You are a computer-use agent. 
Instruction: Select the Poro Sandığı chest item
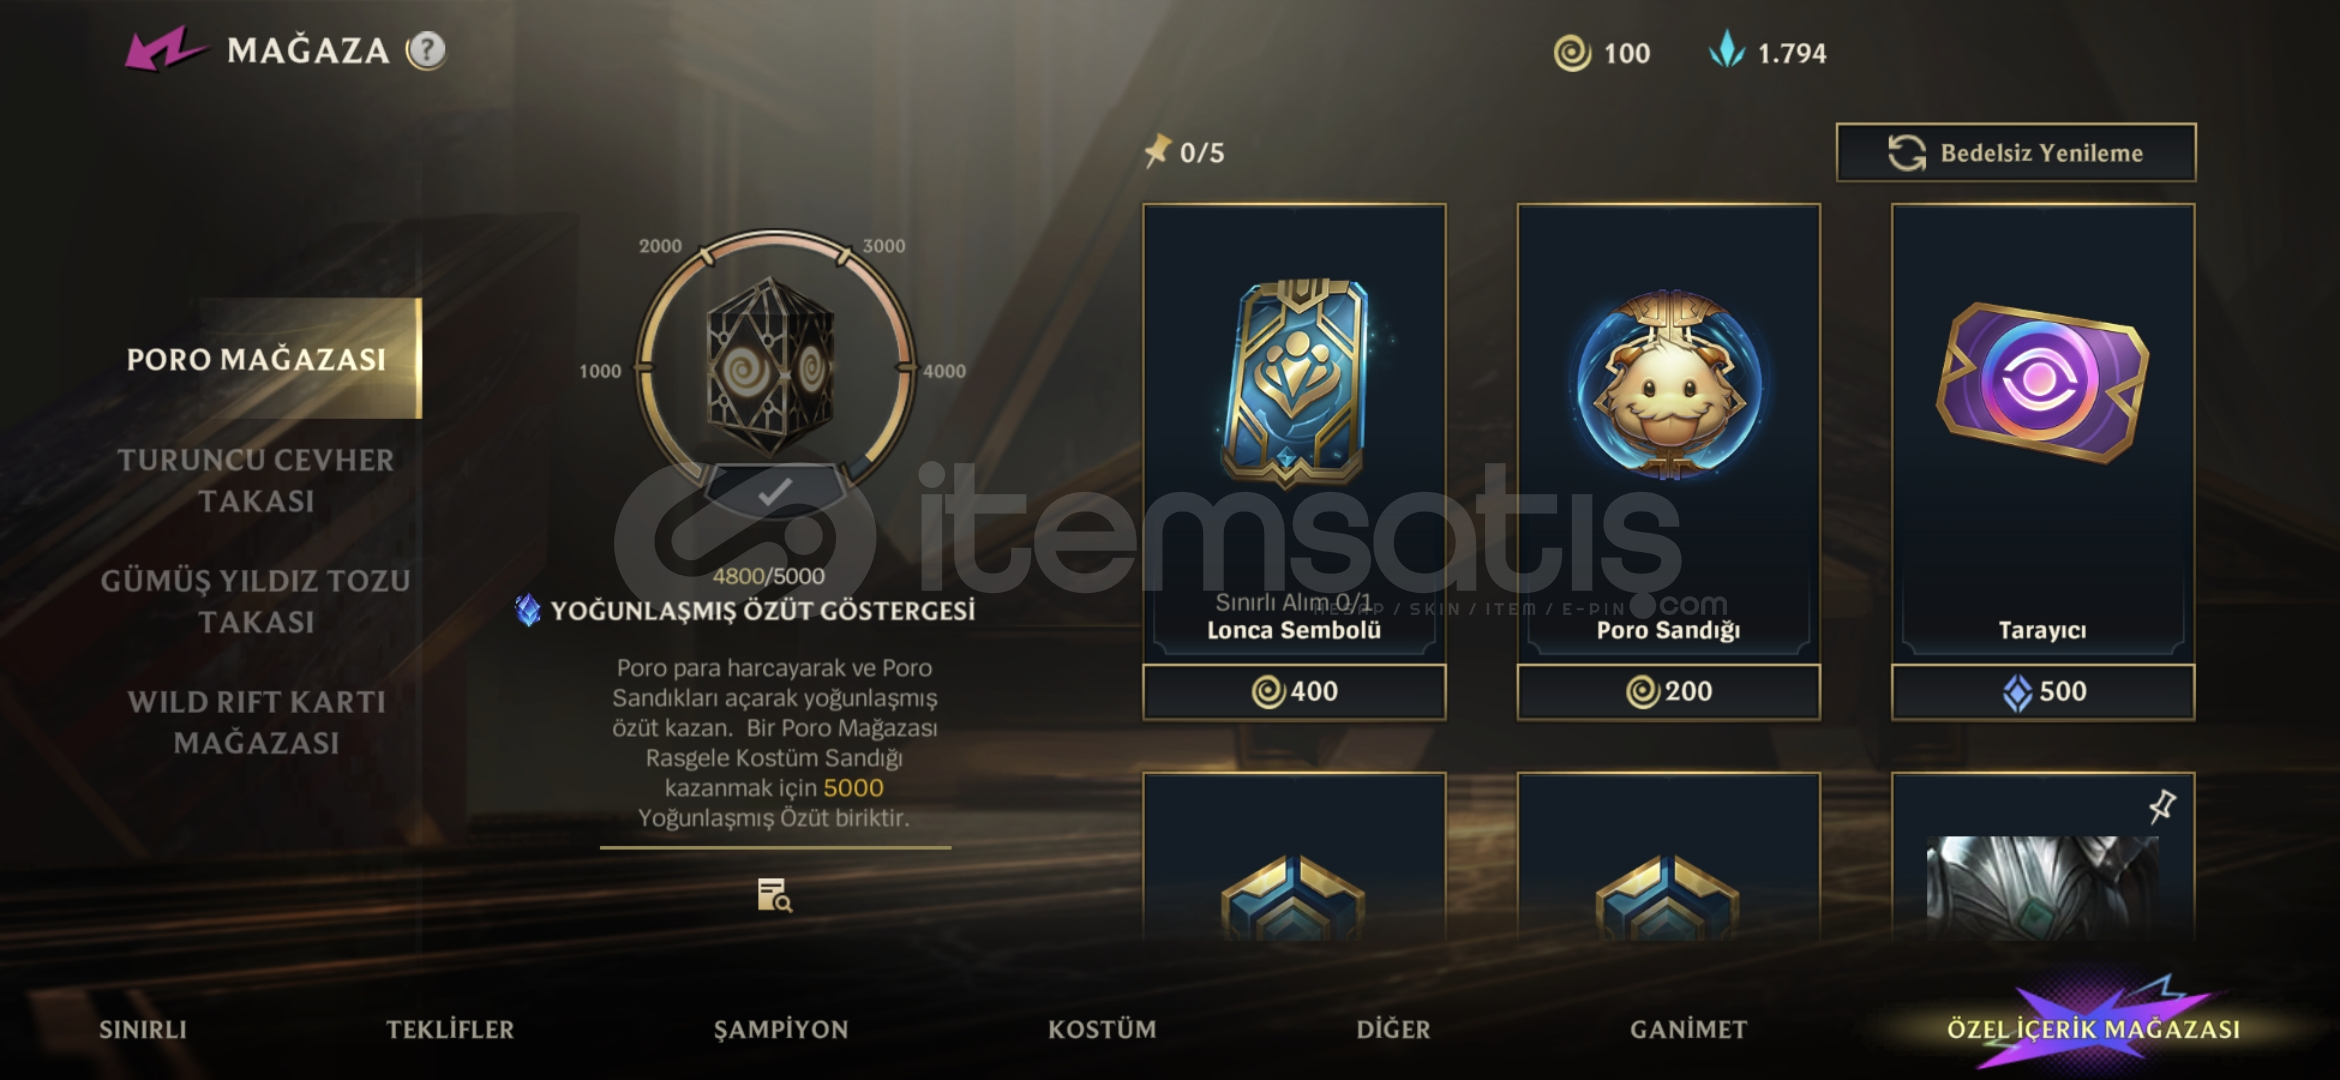click(x=1668, y=434)
